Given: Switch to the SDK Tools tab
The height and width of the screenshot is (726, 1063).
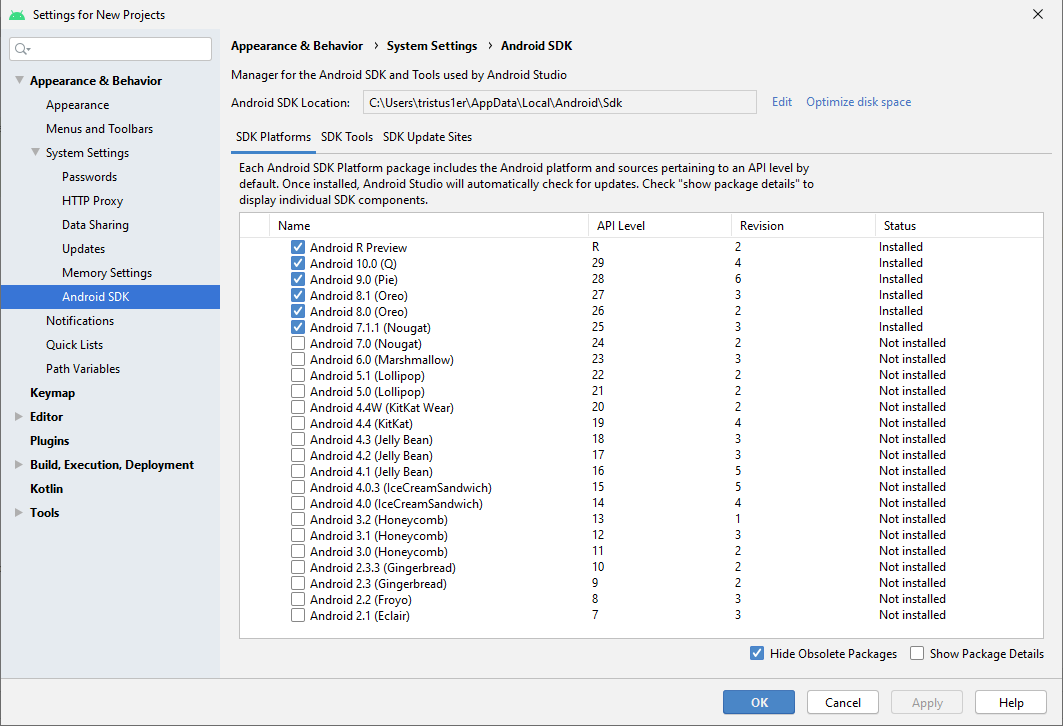Looking at the screenshot, I should tap(346, 137).
